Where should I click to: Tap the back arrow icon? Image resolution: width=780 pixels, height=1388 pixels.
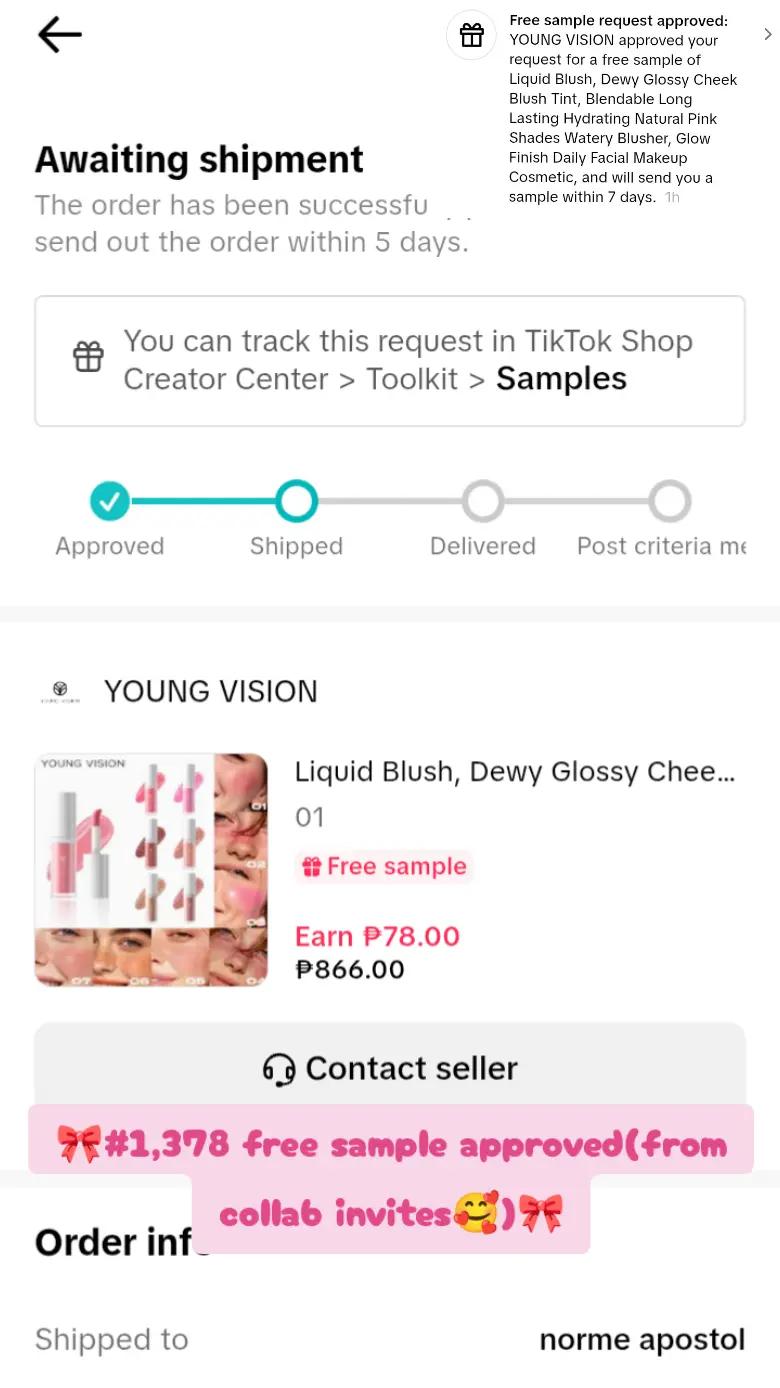point(60,35)
